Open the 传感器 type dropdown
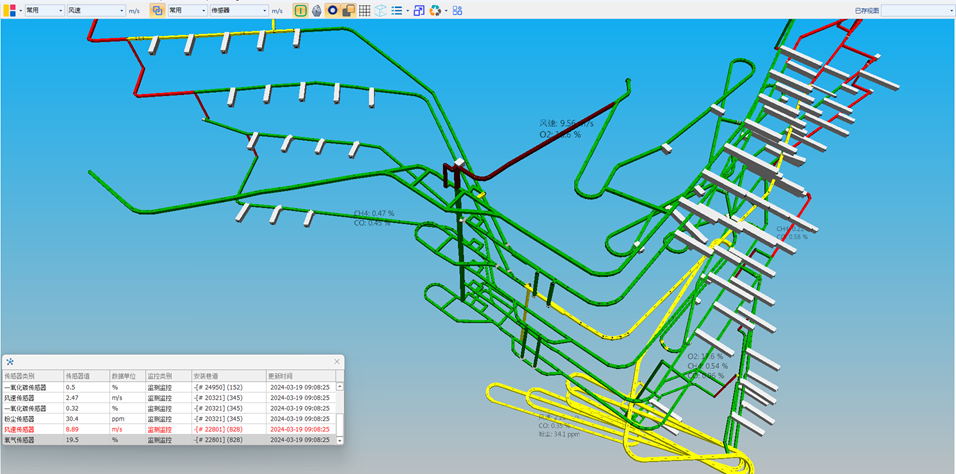The width and height of the screenshot is (956, 474). click(239, 10)
